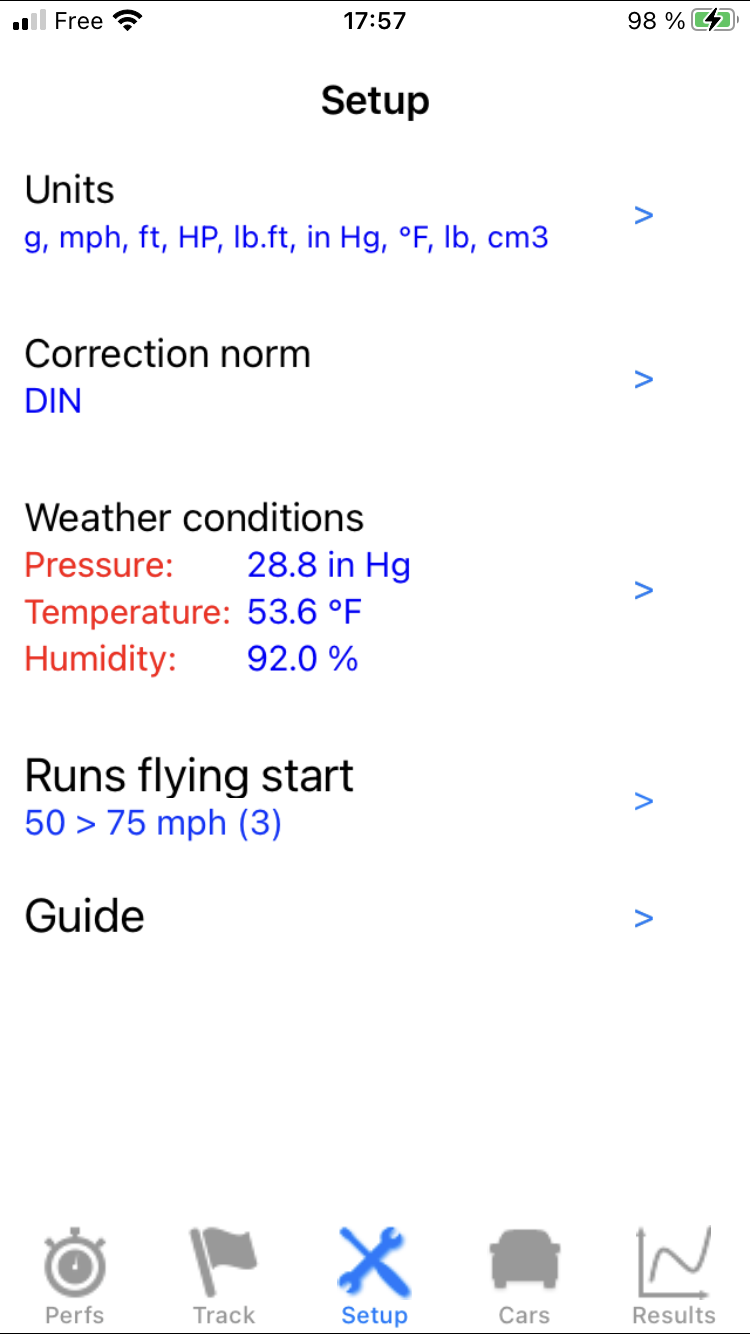View the Results graph icon
Screen dimensions: 750x1334
674,1263
